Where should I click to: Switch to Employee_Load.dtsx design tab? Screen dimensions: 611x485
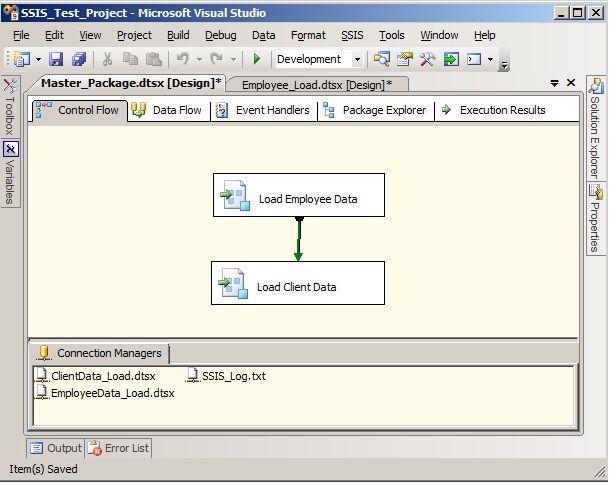[x=317, y=85]
